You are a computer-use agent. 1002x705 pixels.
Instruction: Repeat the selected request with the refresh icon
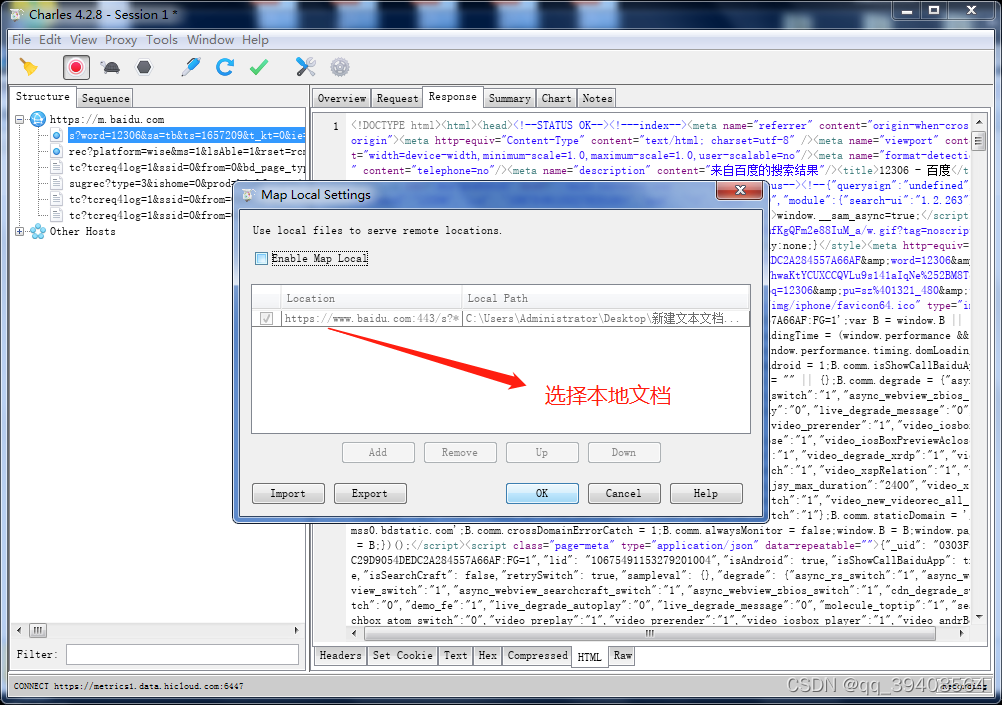(224, 67)
